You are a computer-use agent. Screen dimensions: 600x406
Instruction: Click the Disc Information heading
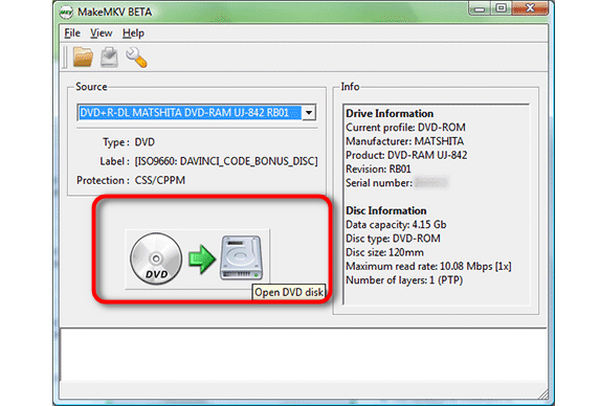tap(386, 211)
